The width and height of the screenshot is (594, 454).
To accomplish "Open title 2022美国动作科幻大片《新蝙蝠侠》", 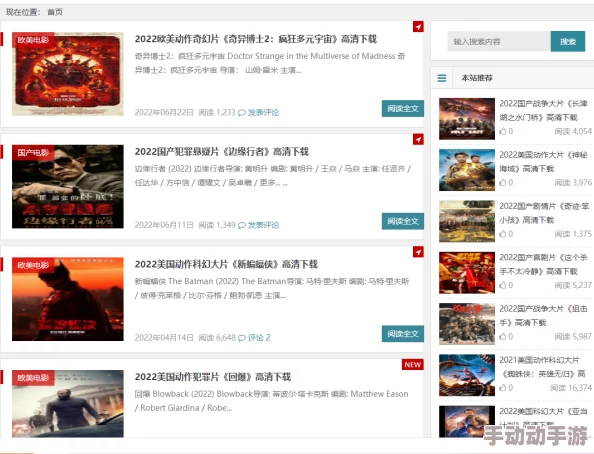I will point(226,264).
